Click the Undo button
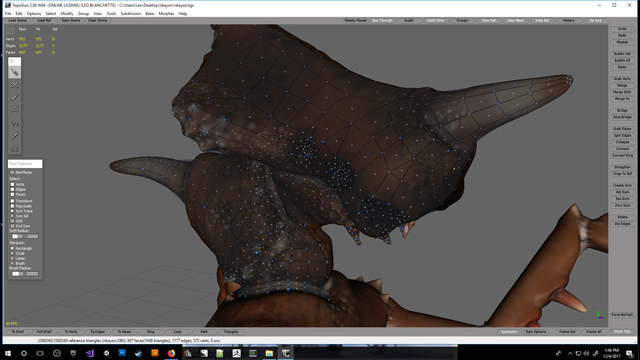The width and height of the screenshot is (640, 360). click(622, 29)
